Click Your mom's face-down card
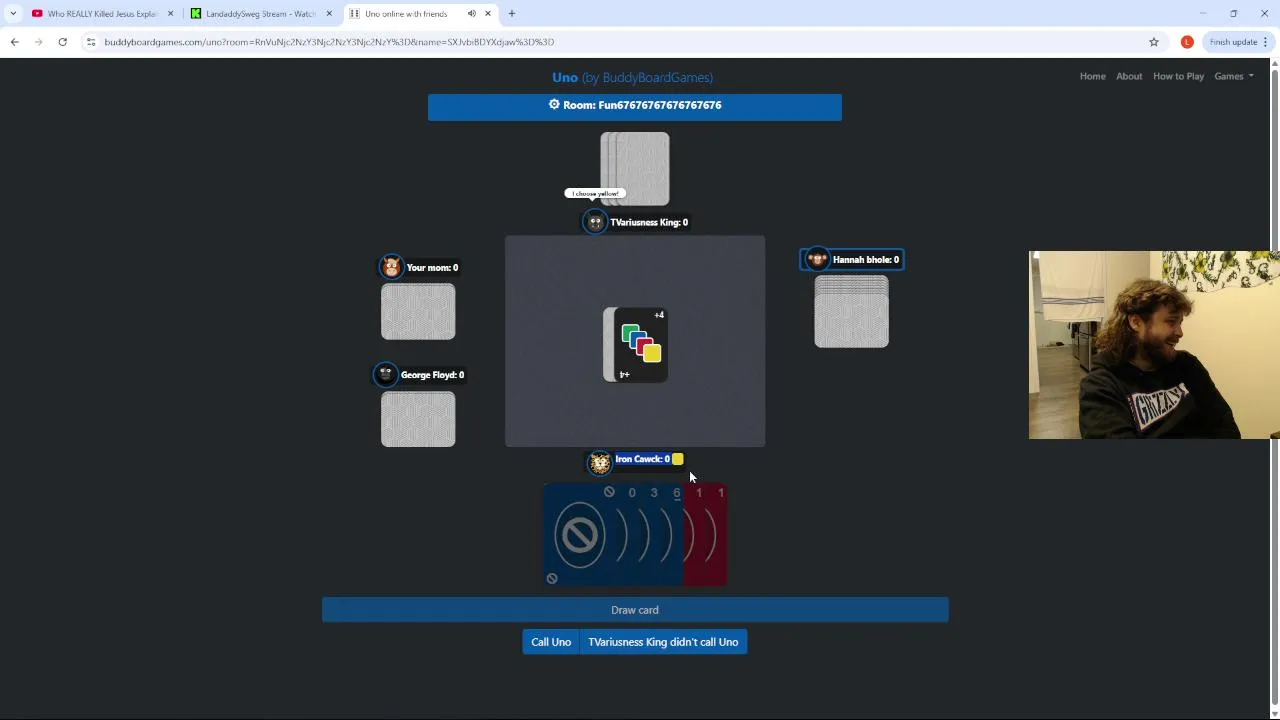 pos(418,312)
